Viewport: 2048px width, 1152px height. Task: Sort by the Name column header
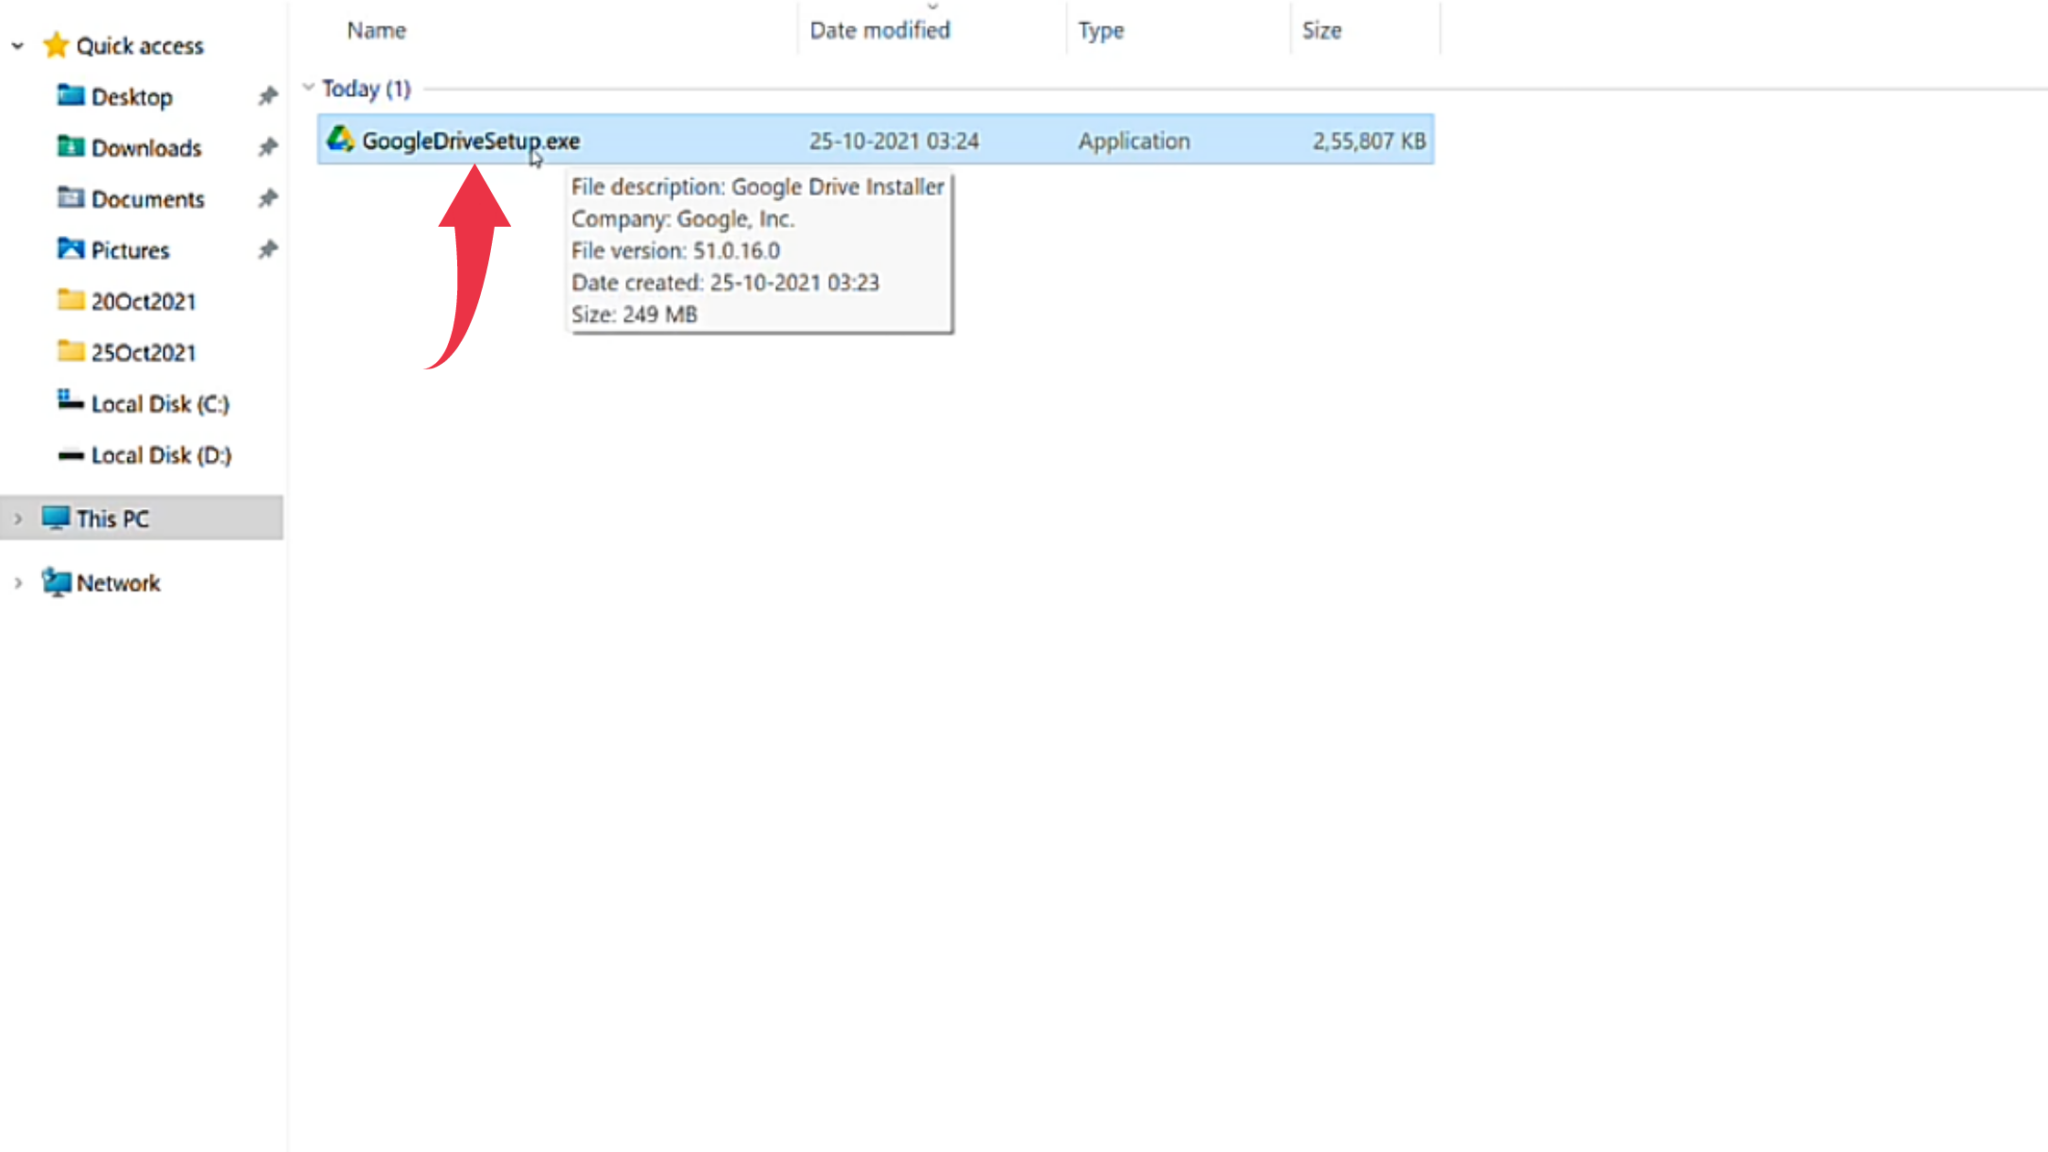pos(376,30)
